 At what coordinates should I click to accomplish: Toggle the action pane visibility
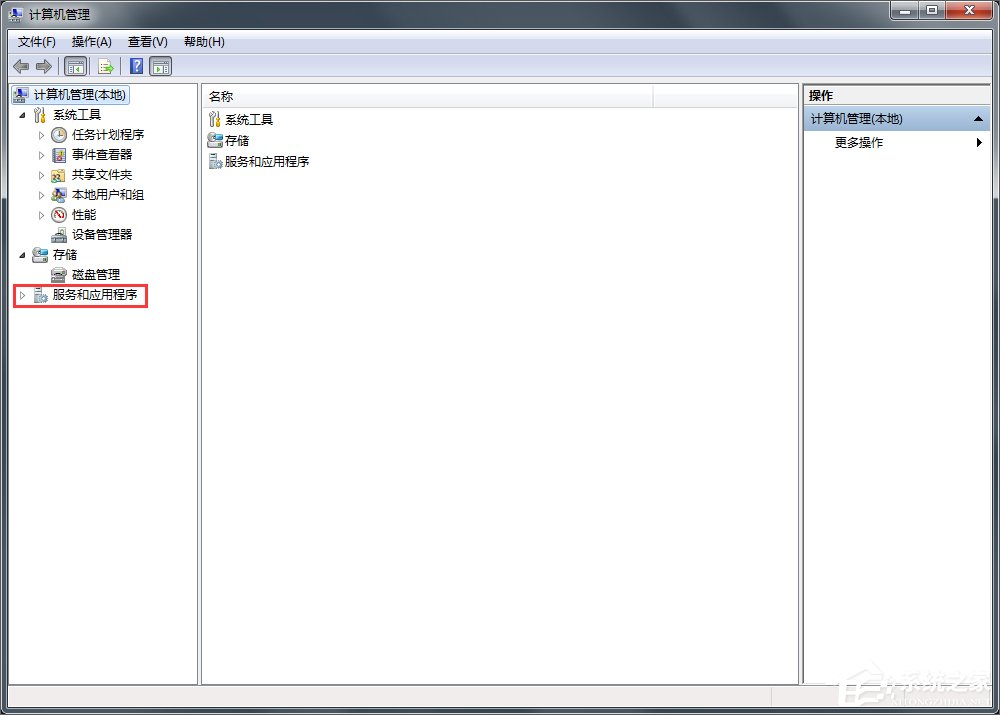[160, 66]
